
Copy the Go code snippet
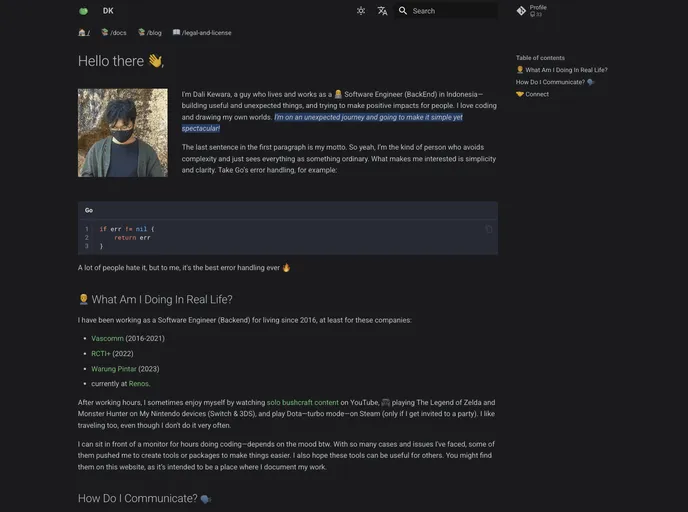coord(488,229)
